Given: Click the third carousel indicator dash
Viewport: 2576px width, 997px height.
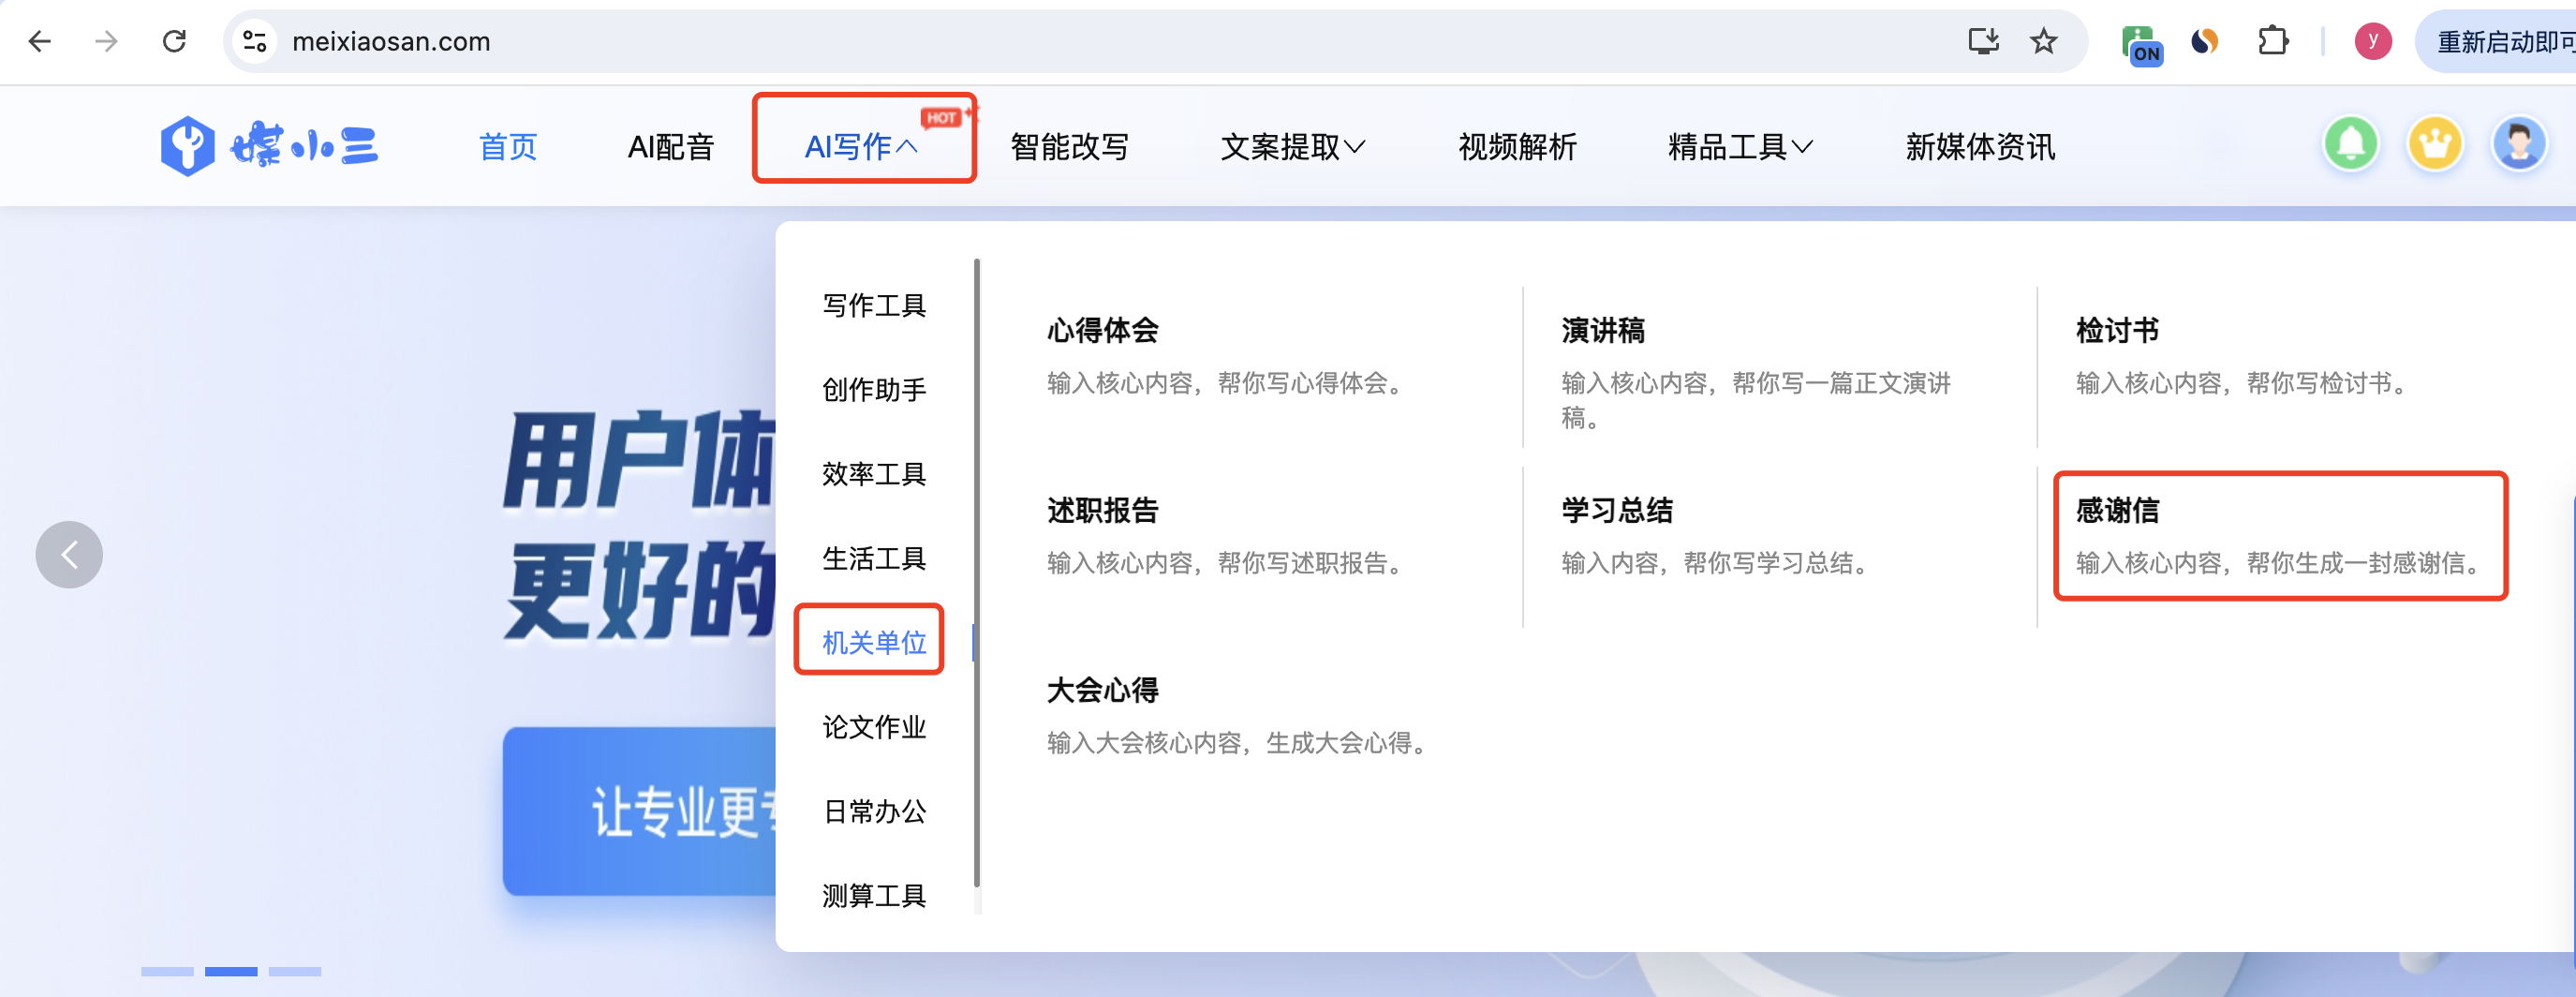Looking at the screenshot, I should click(295, 971).
